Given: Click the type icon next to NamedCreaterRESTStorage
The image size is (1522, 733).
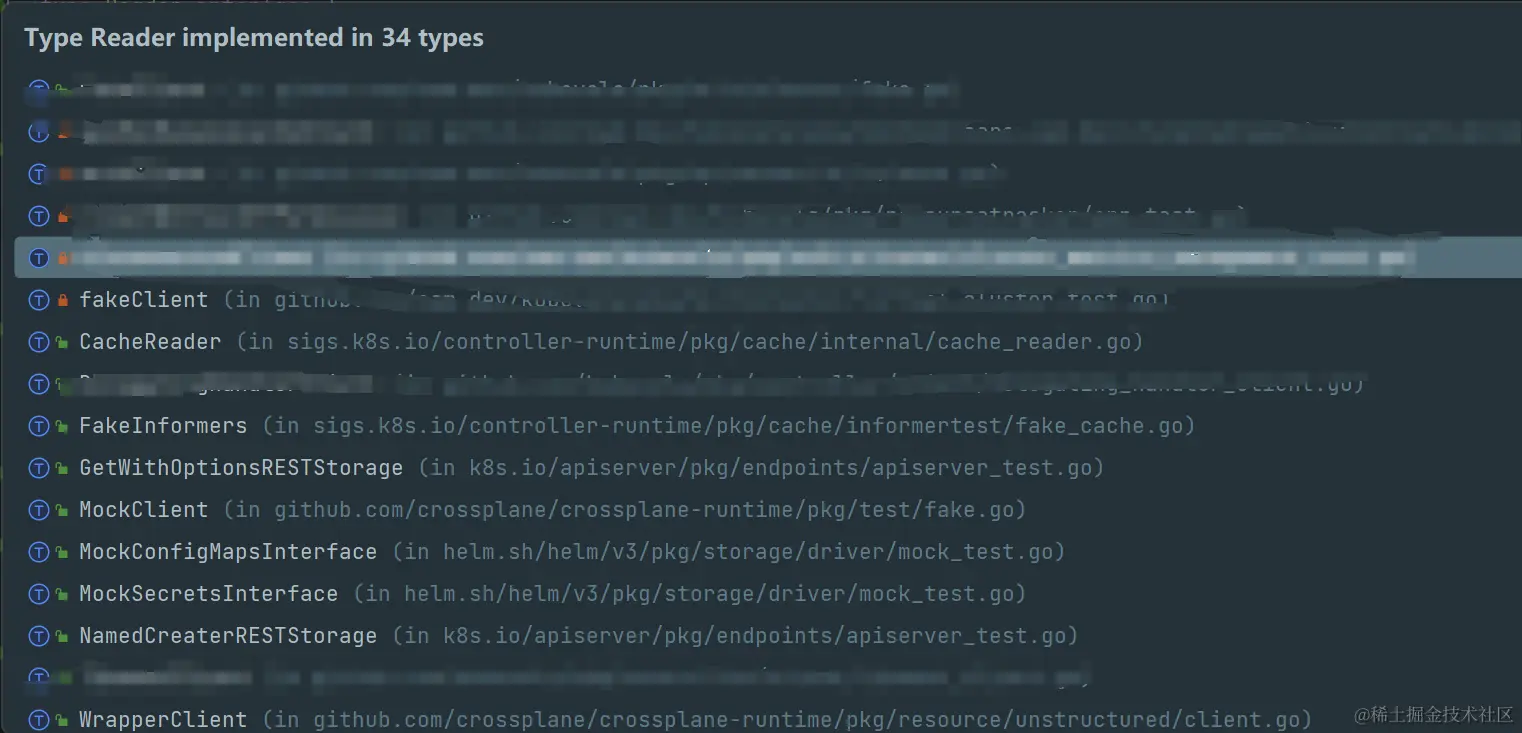Looking at the screenshot, I should coord(39,636).
